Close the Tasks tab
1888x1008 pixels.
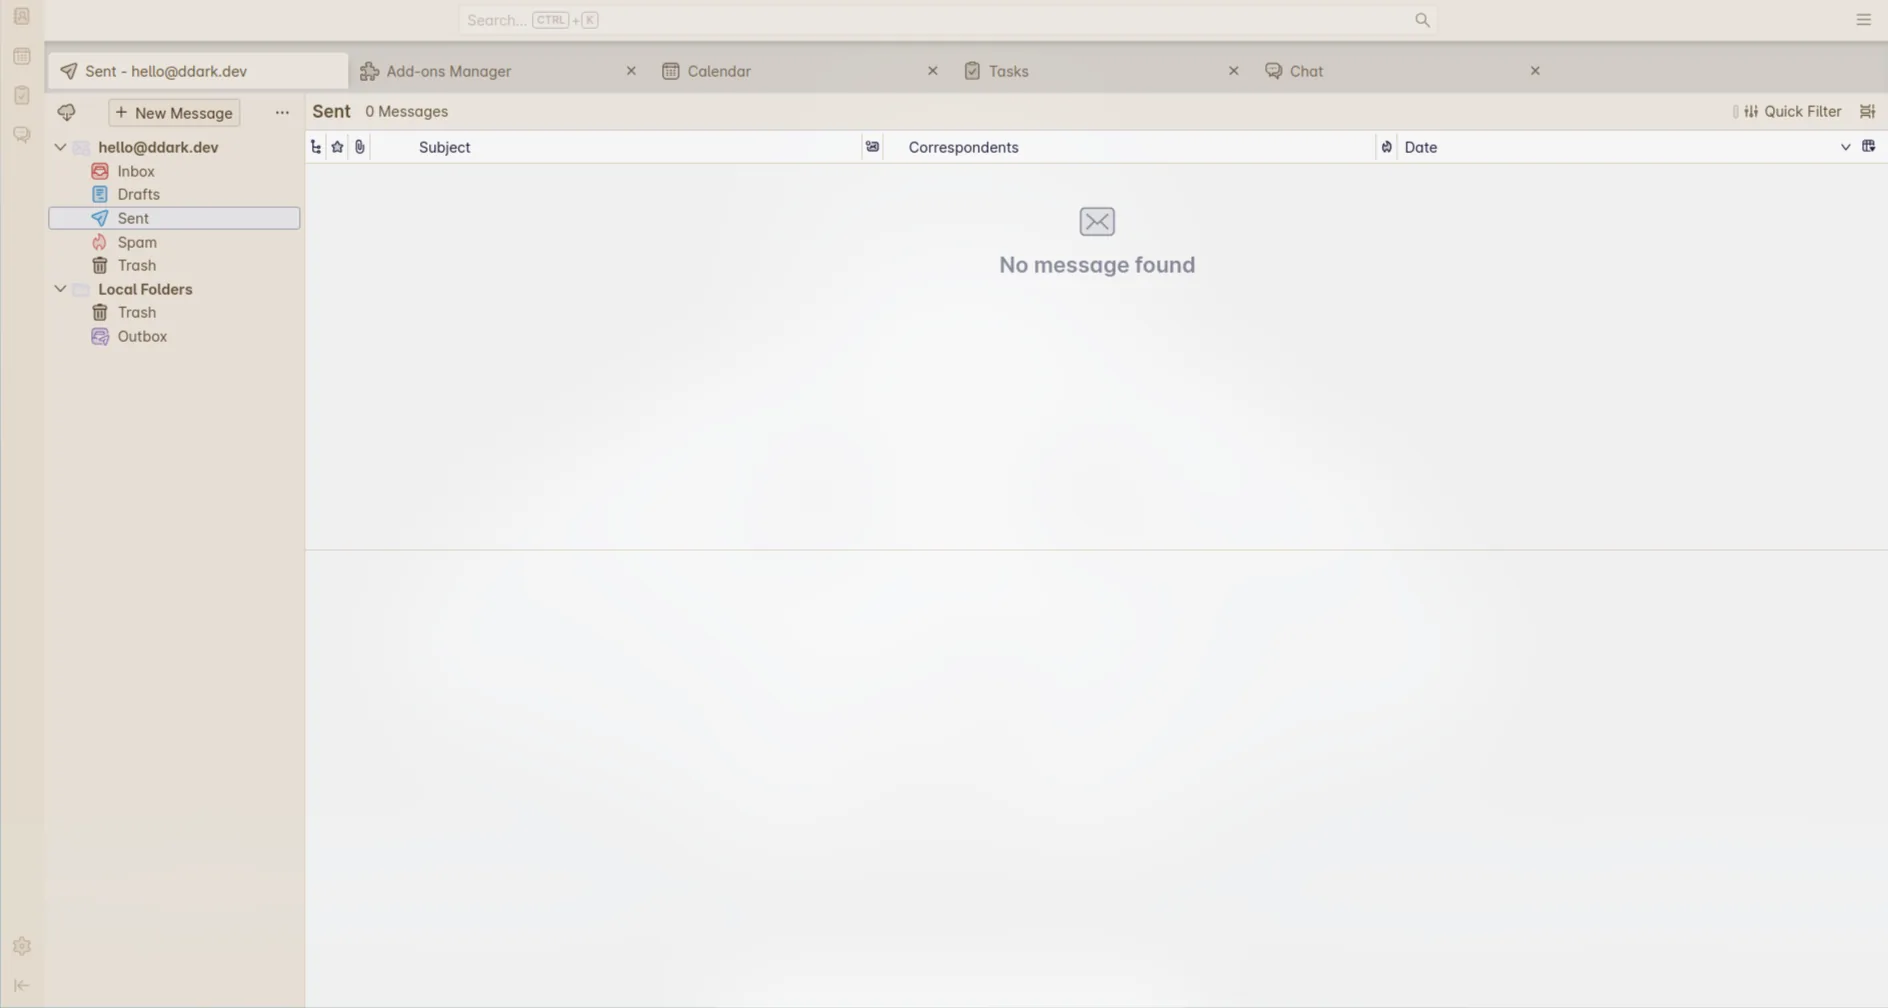click(1233, 71)
